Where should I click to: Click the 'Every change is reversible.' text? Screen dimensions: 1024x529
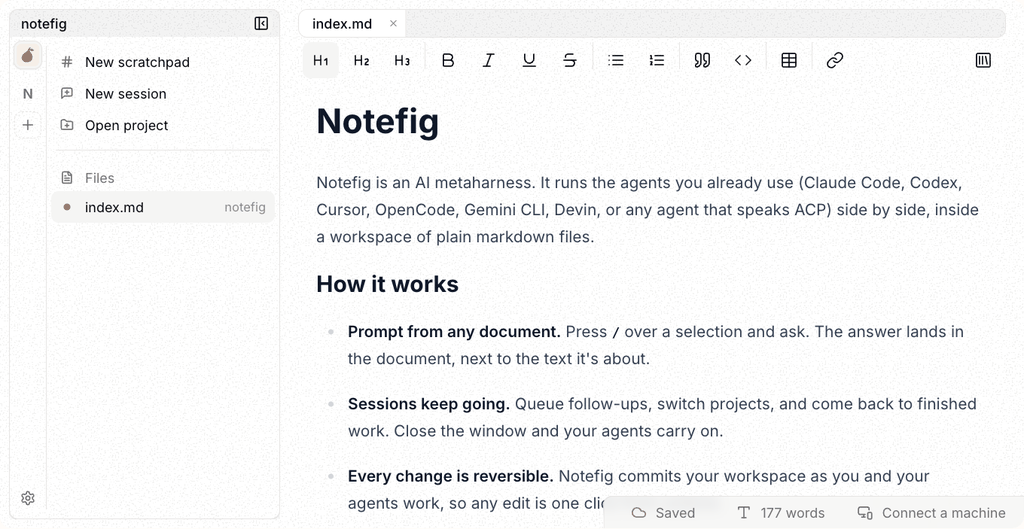pos(450,476)
